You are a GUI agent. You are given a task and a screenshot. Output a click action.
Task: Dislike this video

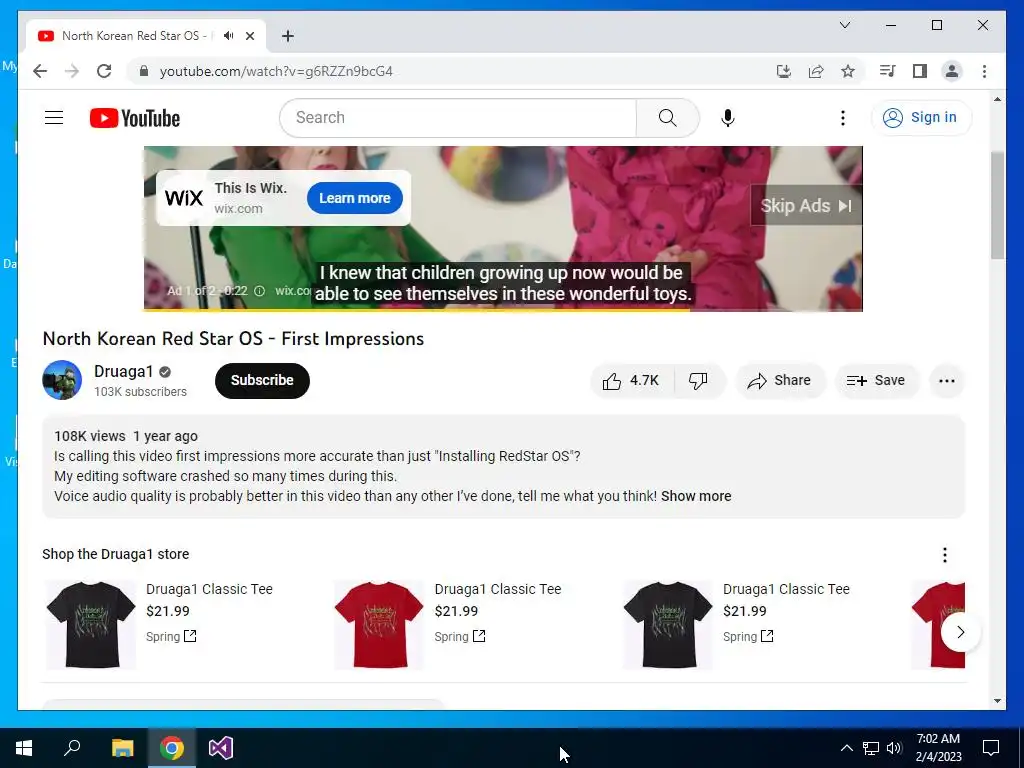click(x=698, y=381)
